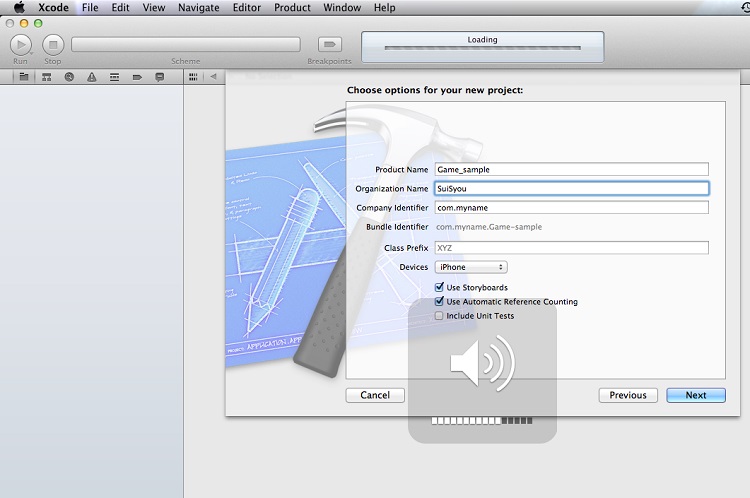The image size is (750, 498).
Task: Click the editor back arrow
Action: tap(213, 77)
